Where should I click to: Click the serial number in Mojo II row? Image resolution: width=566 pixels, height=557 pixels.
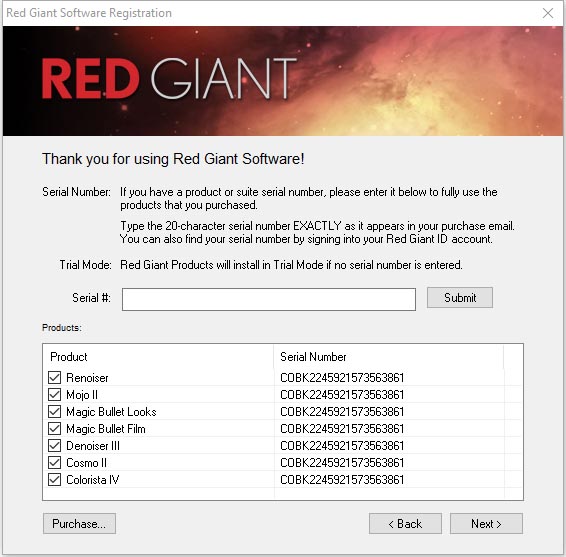(342, 395)
